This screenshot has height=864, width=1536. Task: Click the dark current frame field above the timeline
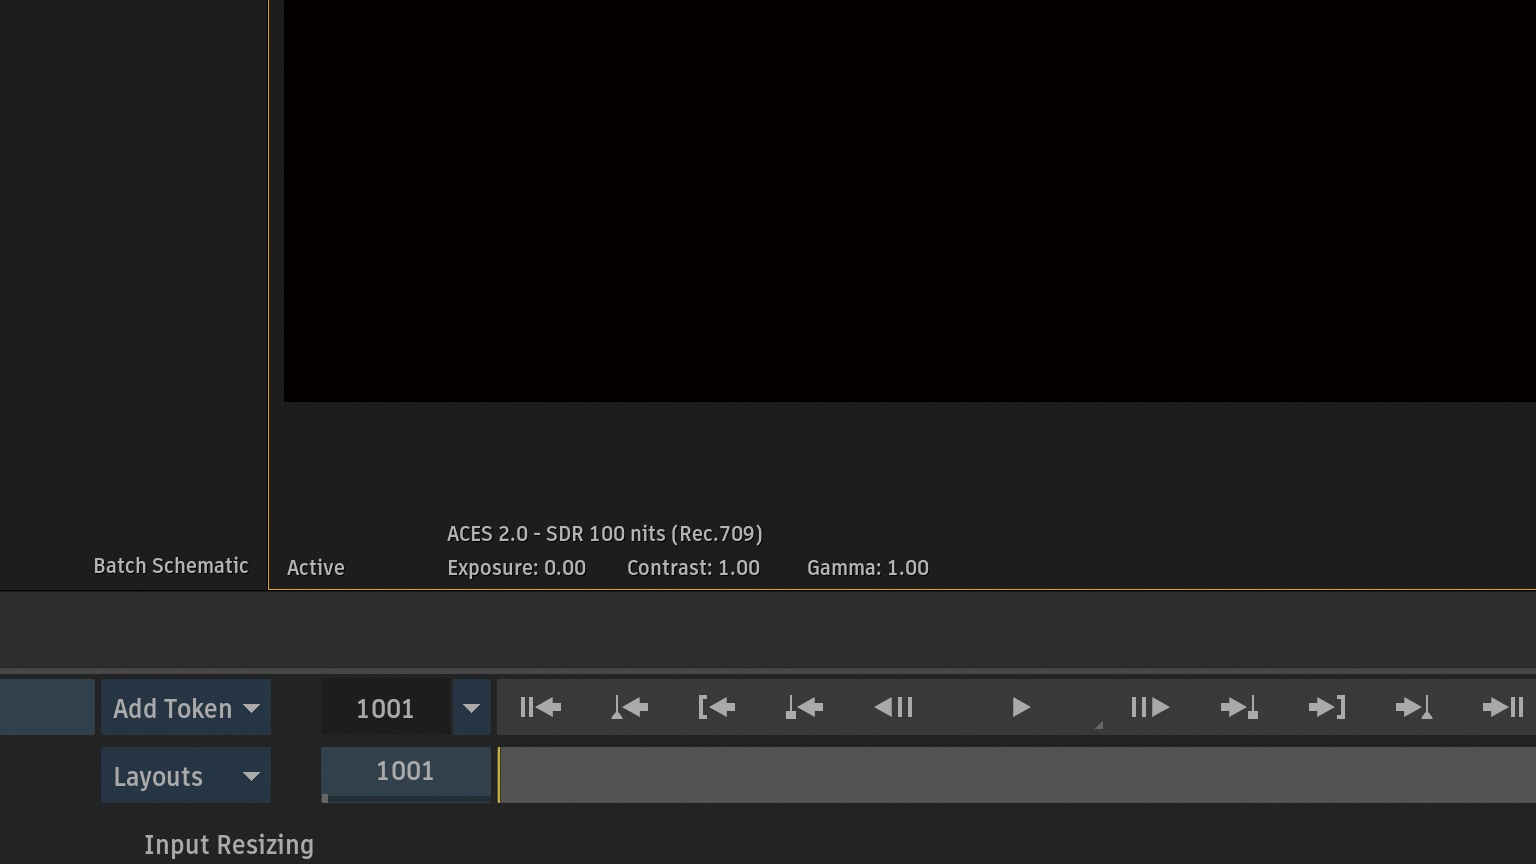pyautogui.click(x=385, y=708)
